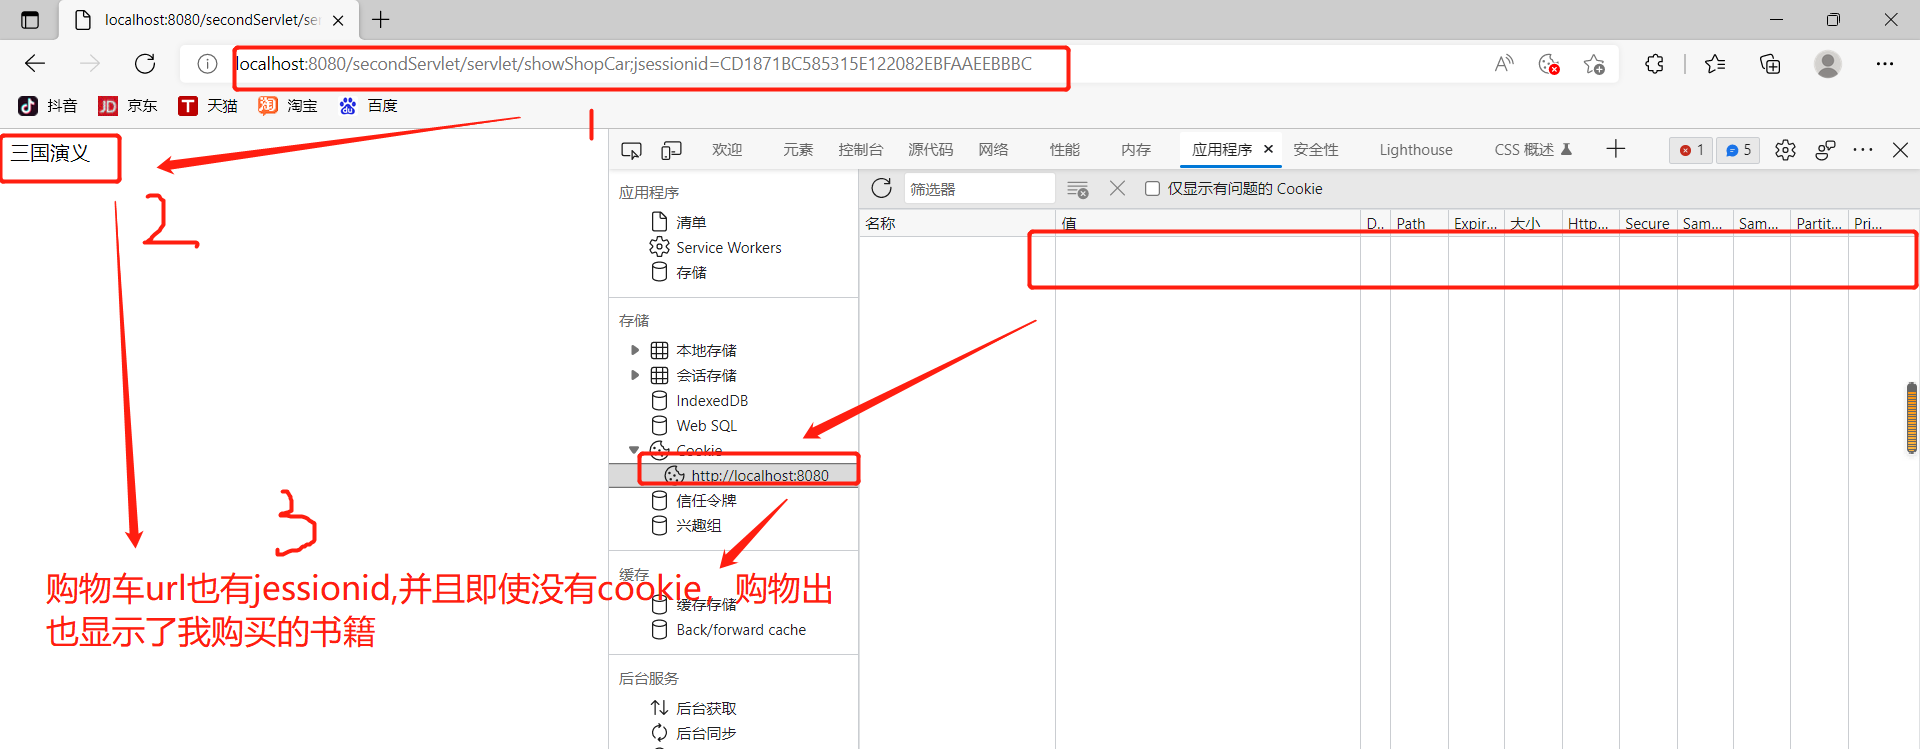Switch to the 控制台 console tab
The height and width of the screenshot is (749, 1920).
click(x=861, y=150)
